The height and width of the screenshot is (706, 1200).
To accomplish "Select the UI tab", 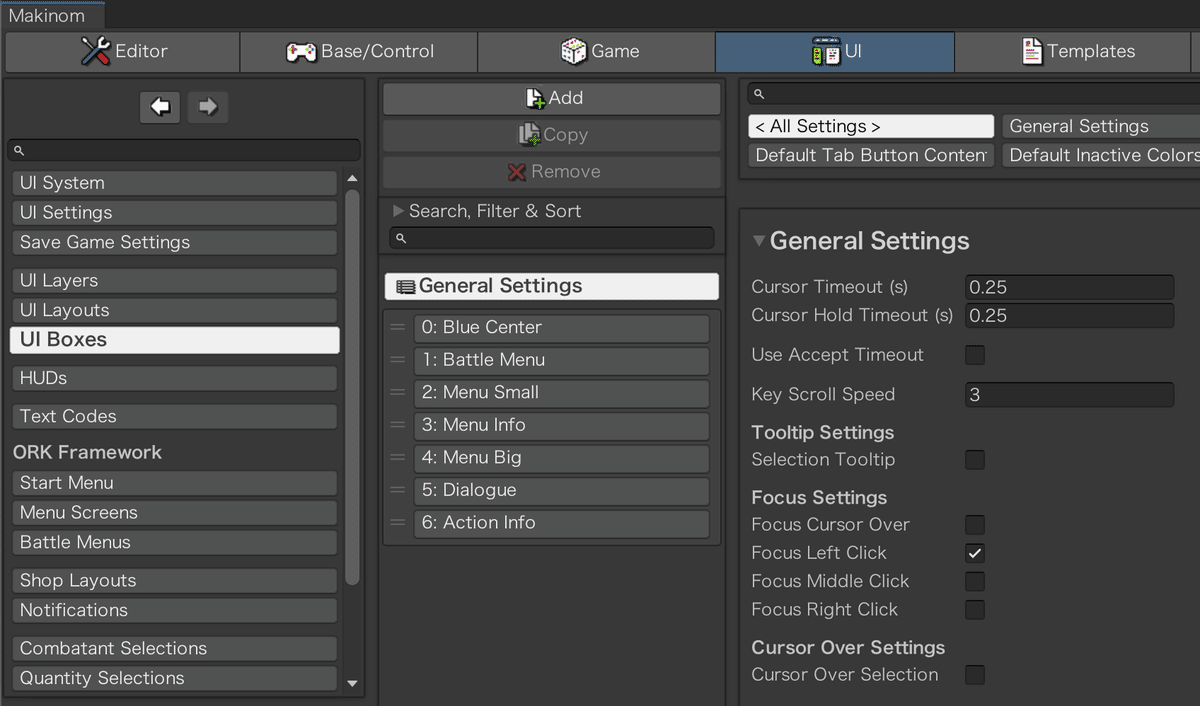I will 835,52.
